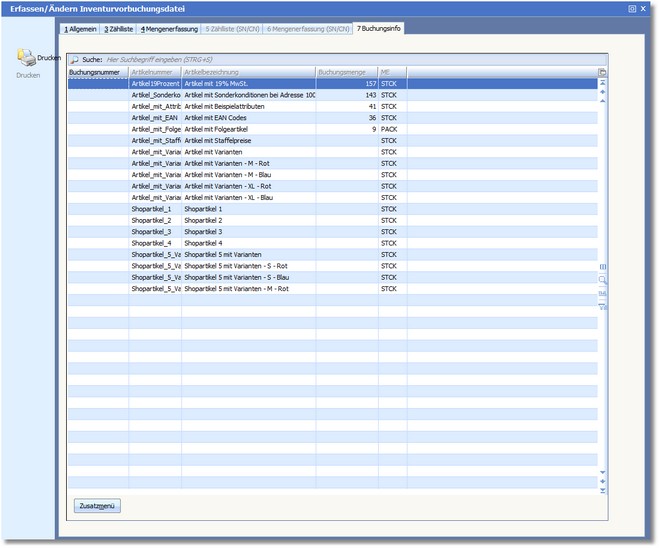This screenshot has height=548, width=659.
Task: Click the search magnifier icon beside Suche
Action: 74,60
